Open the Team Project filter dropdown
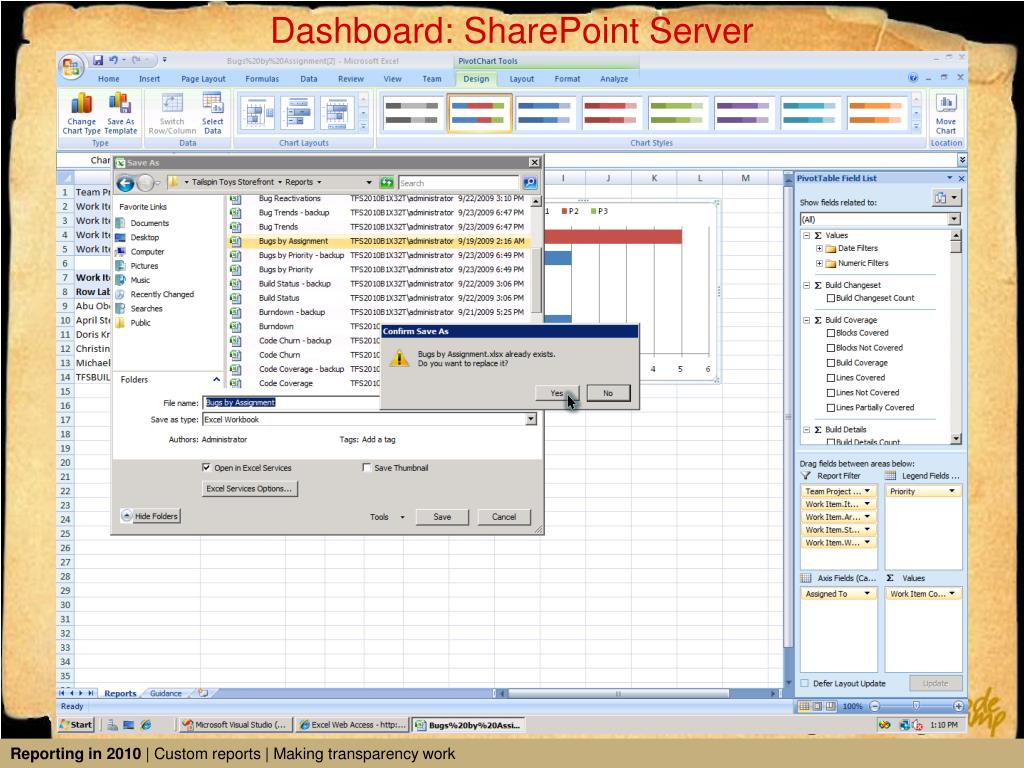The height and width of the screenshot is (768, 1024). click(867, 491)
